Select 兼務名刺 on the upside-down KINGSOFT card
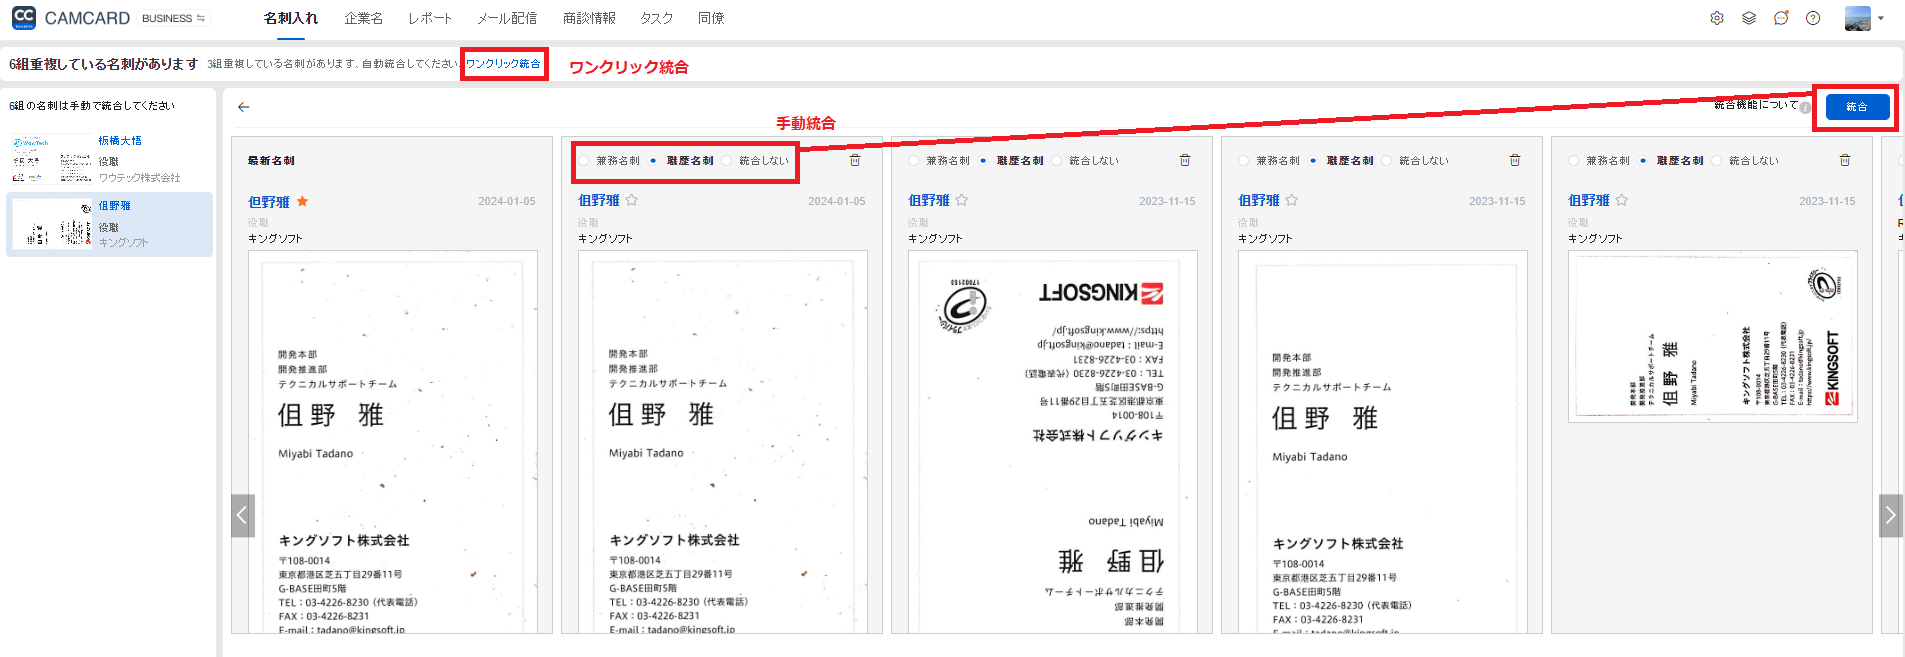1905x657 pixels. coord(913,161)
